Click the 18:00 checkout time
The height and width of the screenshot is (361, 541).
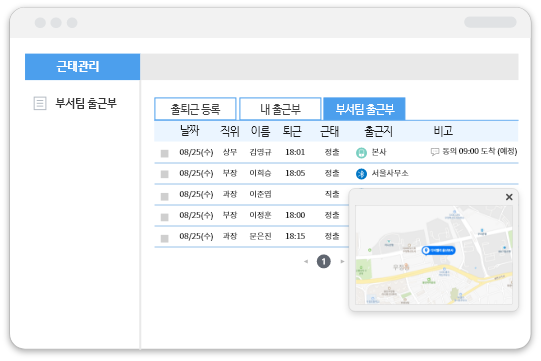point(295,215)
